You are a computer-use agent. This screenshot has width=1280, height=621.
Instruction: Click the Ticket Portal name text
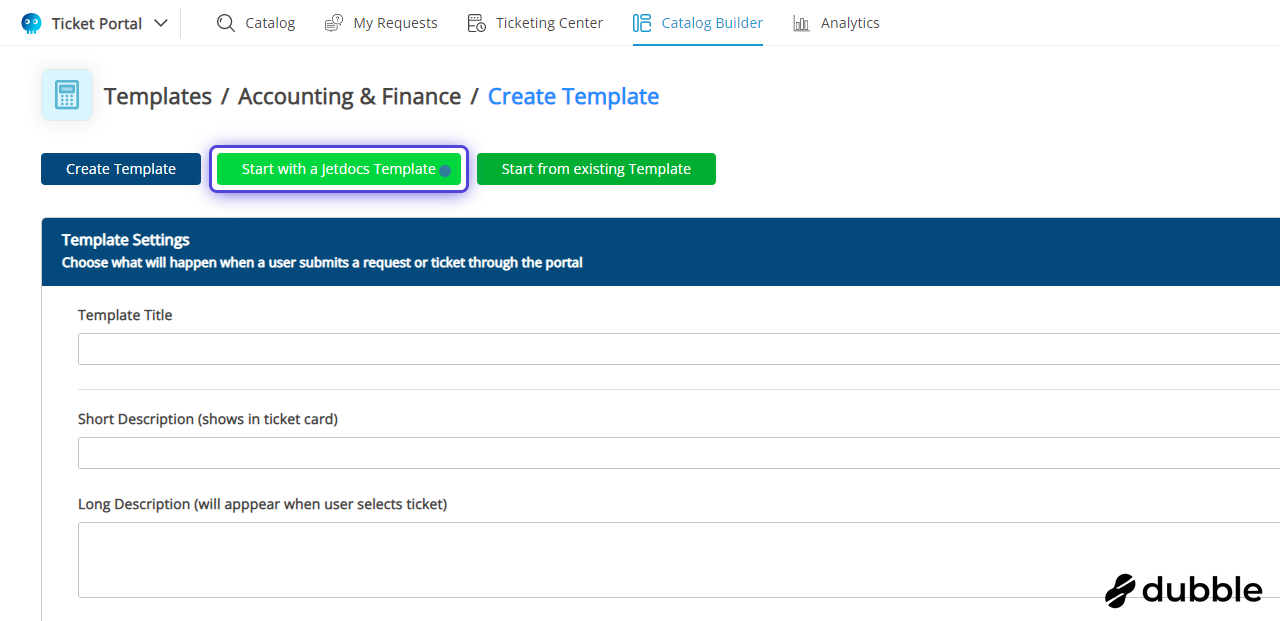pyautogui.click(x=97, y=23)
